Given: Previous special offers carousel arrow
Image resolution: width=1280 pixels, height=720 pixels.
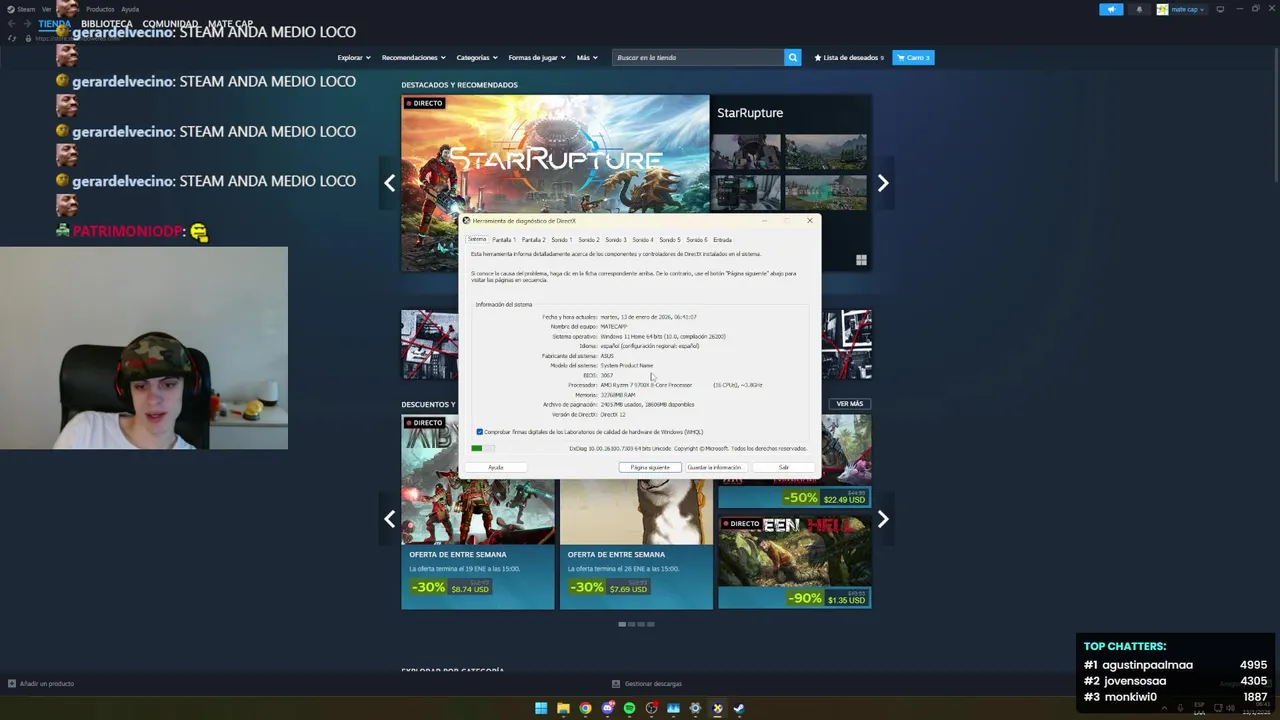Looking at the screenshot, I should (390, 519).
